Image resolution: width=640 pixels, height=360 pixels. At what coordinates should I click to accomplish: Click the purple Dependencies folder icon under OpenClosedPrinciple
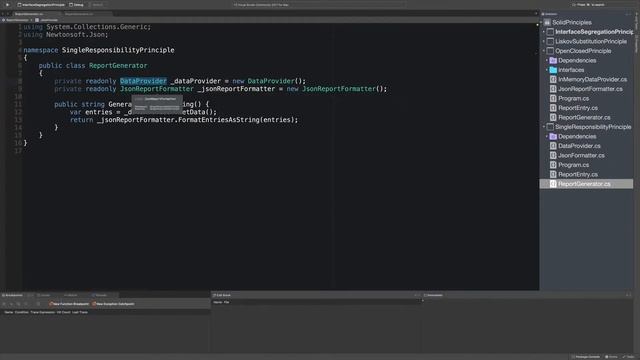click(x=553, y=60)
